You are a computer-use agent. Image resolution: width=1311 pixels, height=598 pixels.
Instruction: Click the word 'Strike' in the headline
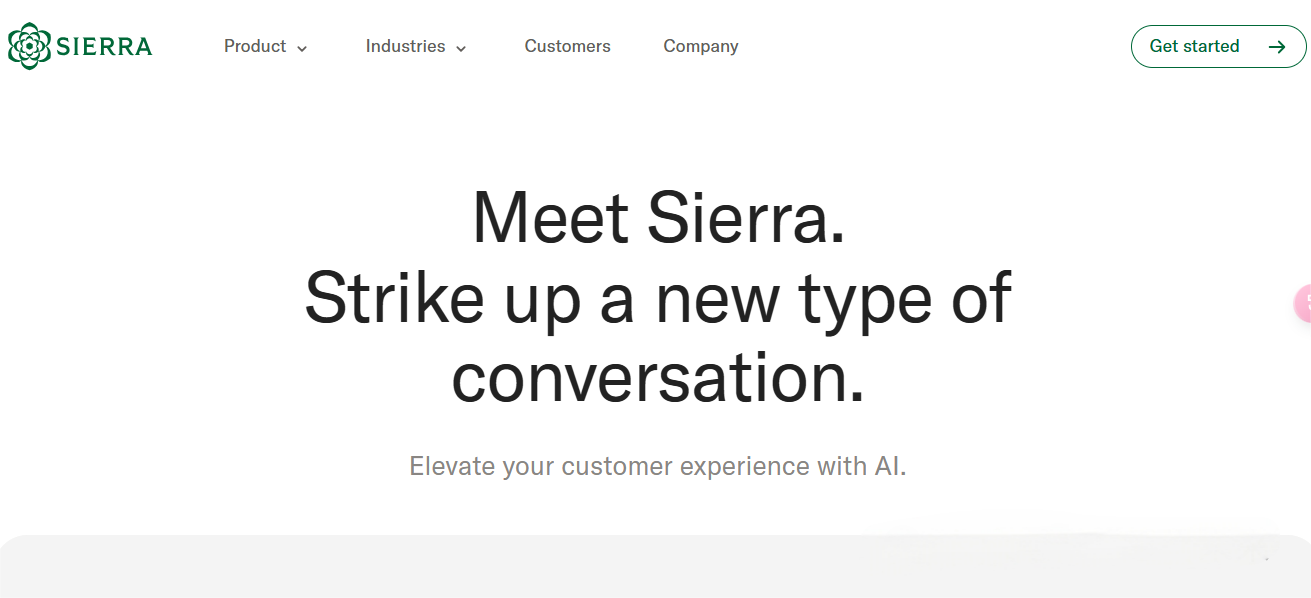pos(394,298)
